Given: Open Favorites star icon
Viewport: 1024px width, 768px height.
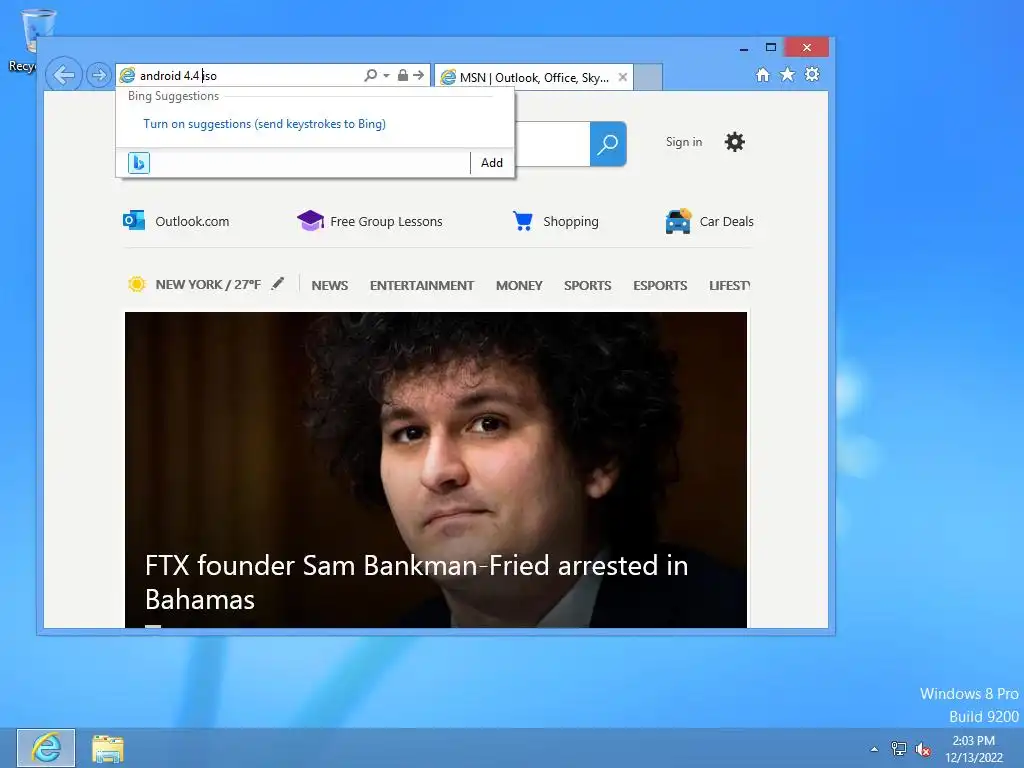Looking at the screenshot, I should [788, 74].
